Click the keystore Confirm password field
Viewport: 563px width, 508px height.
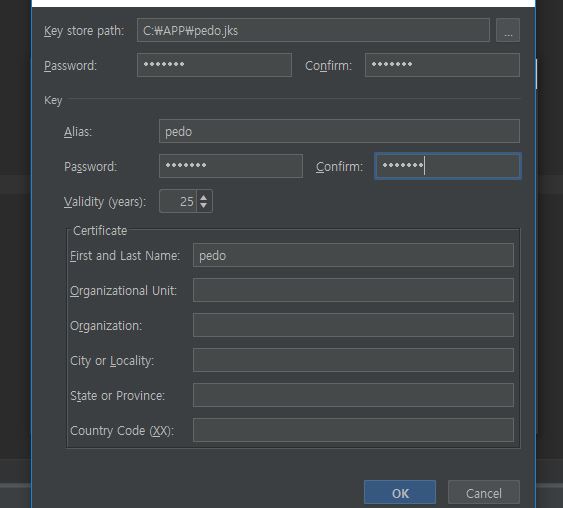pos(442,65)
